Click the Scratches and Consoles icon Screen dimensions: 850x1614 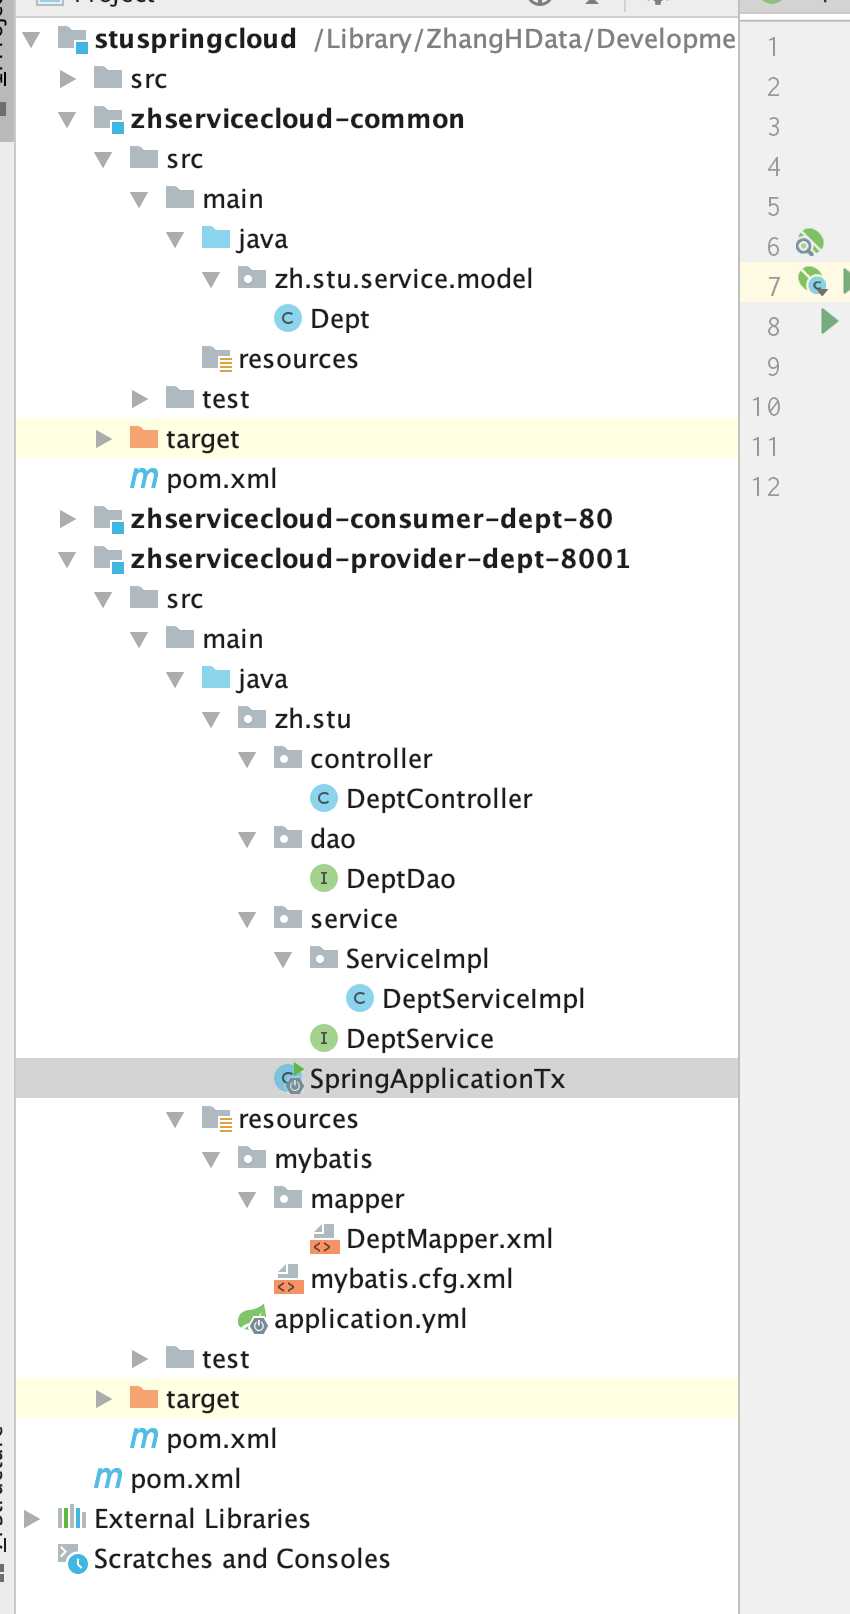[72, 1558]
